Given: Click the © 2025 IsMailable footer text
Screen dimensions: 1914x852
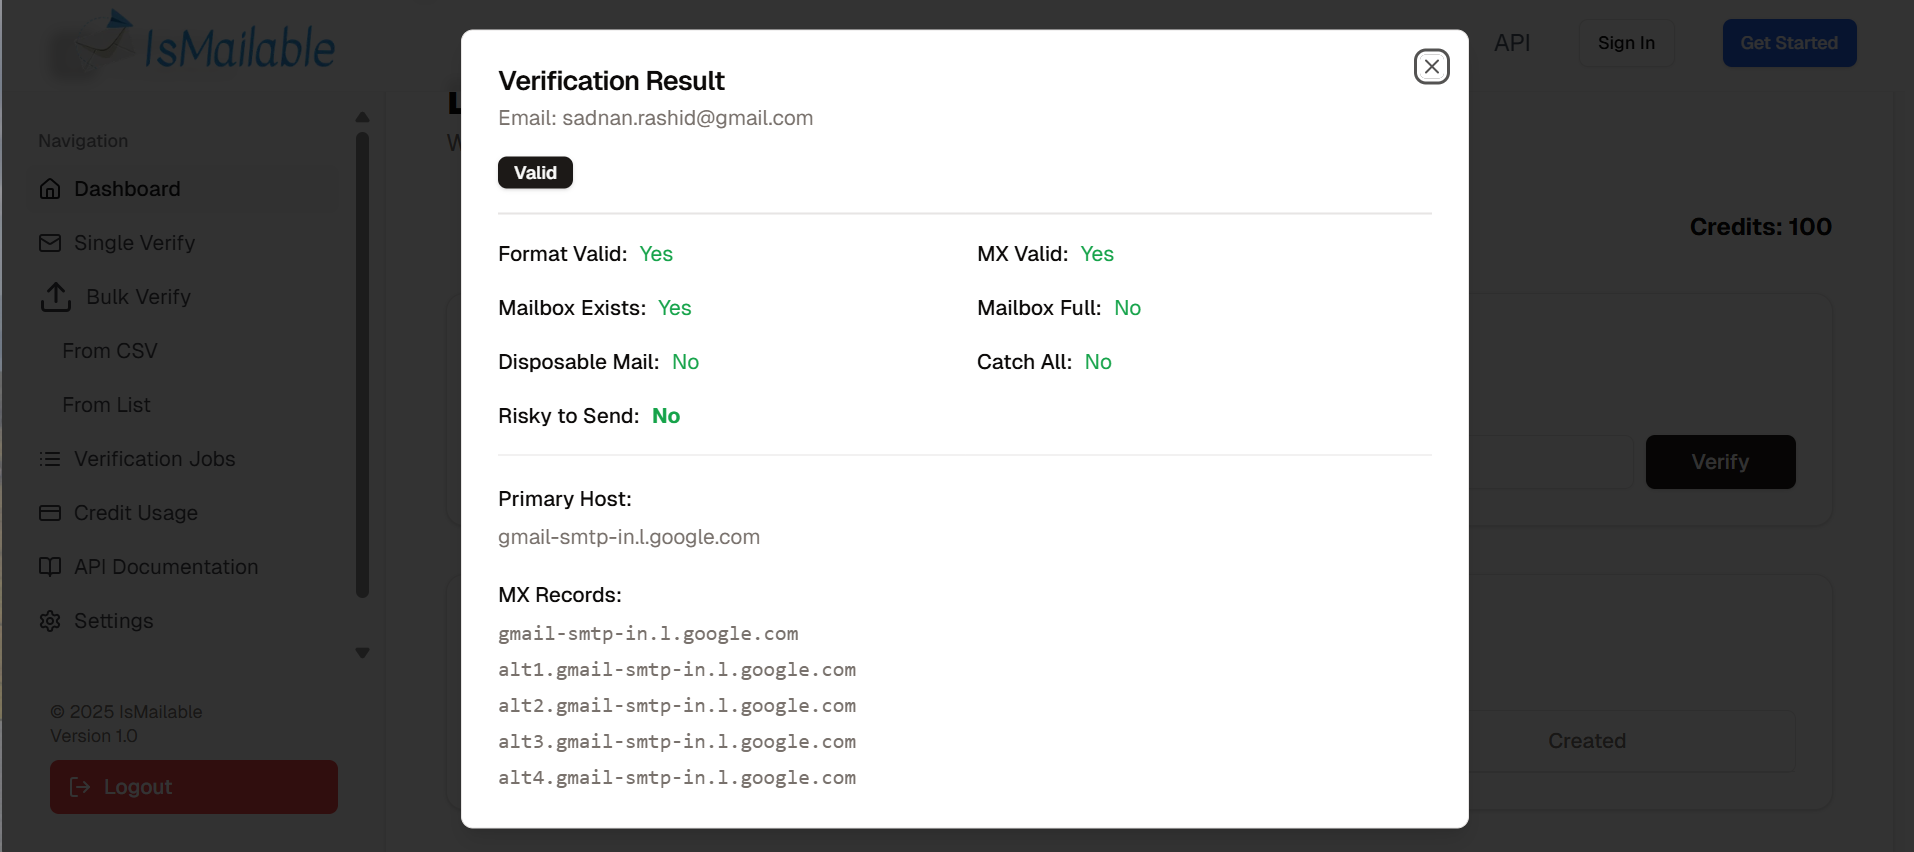Looking at the screenshot, I should click(126, 712).
